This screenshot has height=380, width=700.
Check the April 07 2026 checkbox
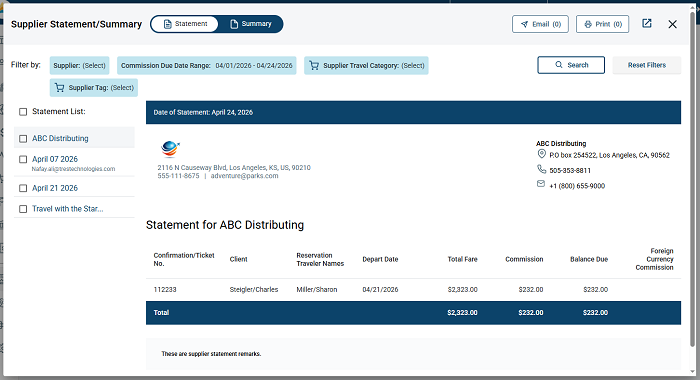[x=23, y=159]
